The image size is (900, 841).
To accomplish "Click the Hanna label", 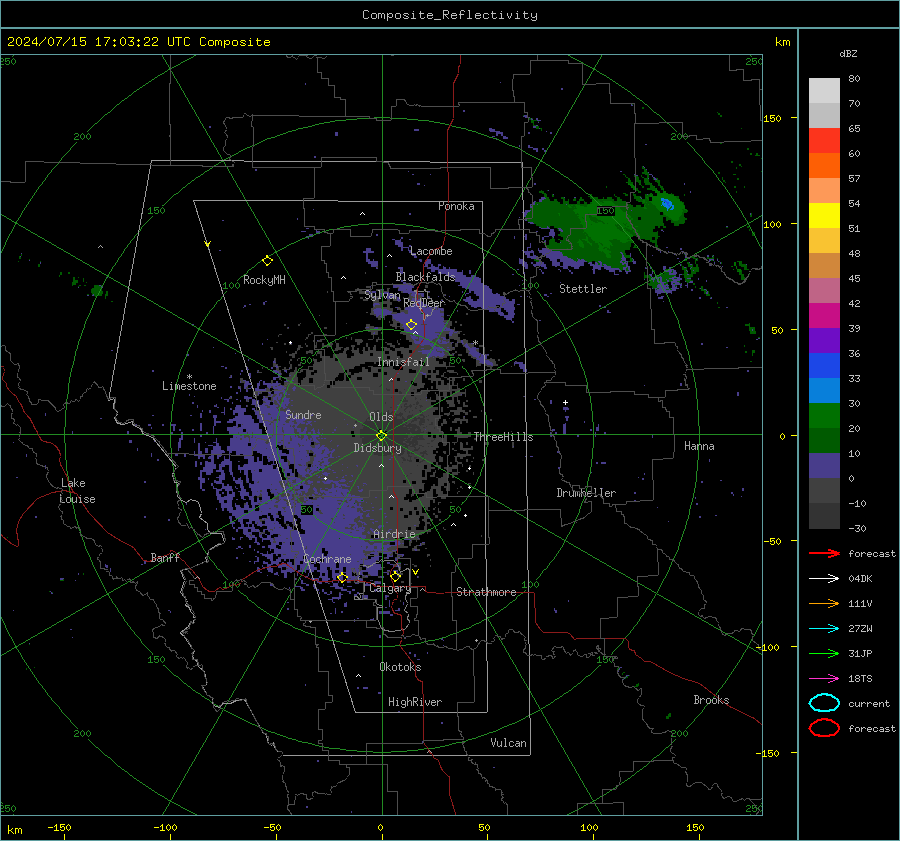I will 699,446.
